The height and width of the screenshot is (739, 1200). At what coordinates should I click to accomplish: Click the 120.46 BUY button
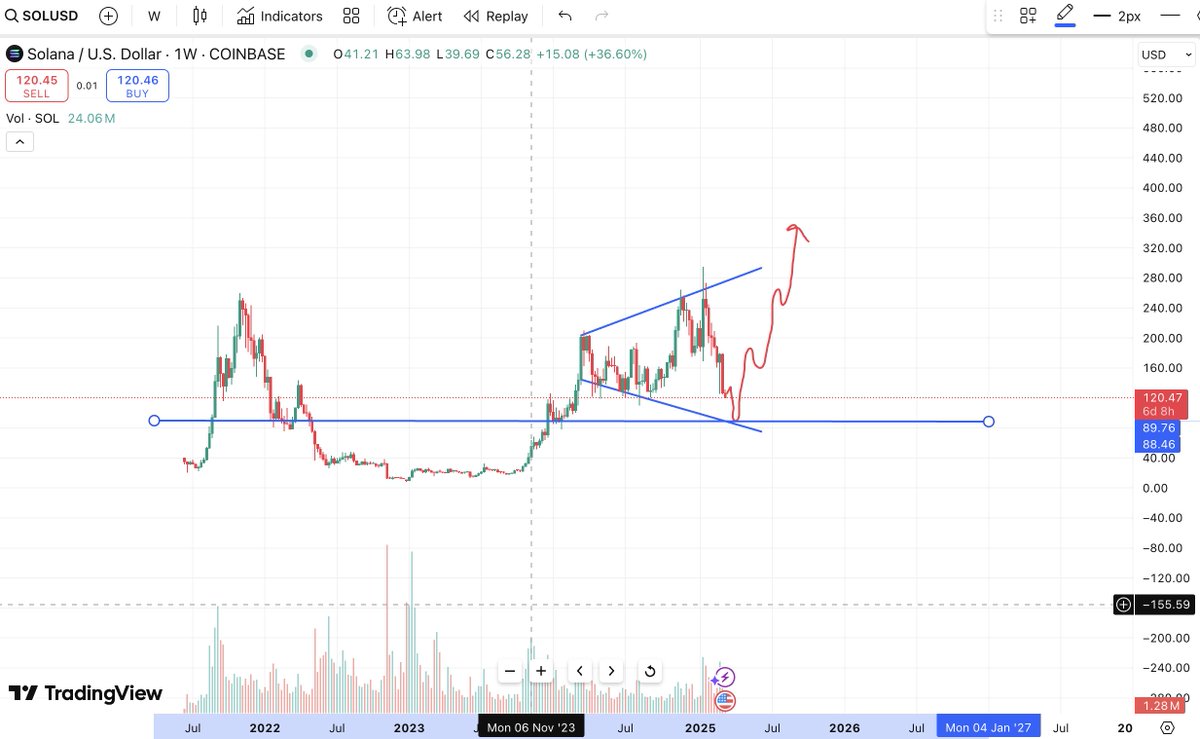point(137,86)
